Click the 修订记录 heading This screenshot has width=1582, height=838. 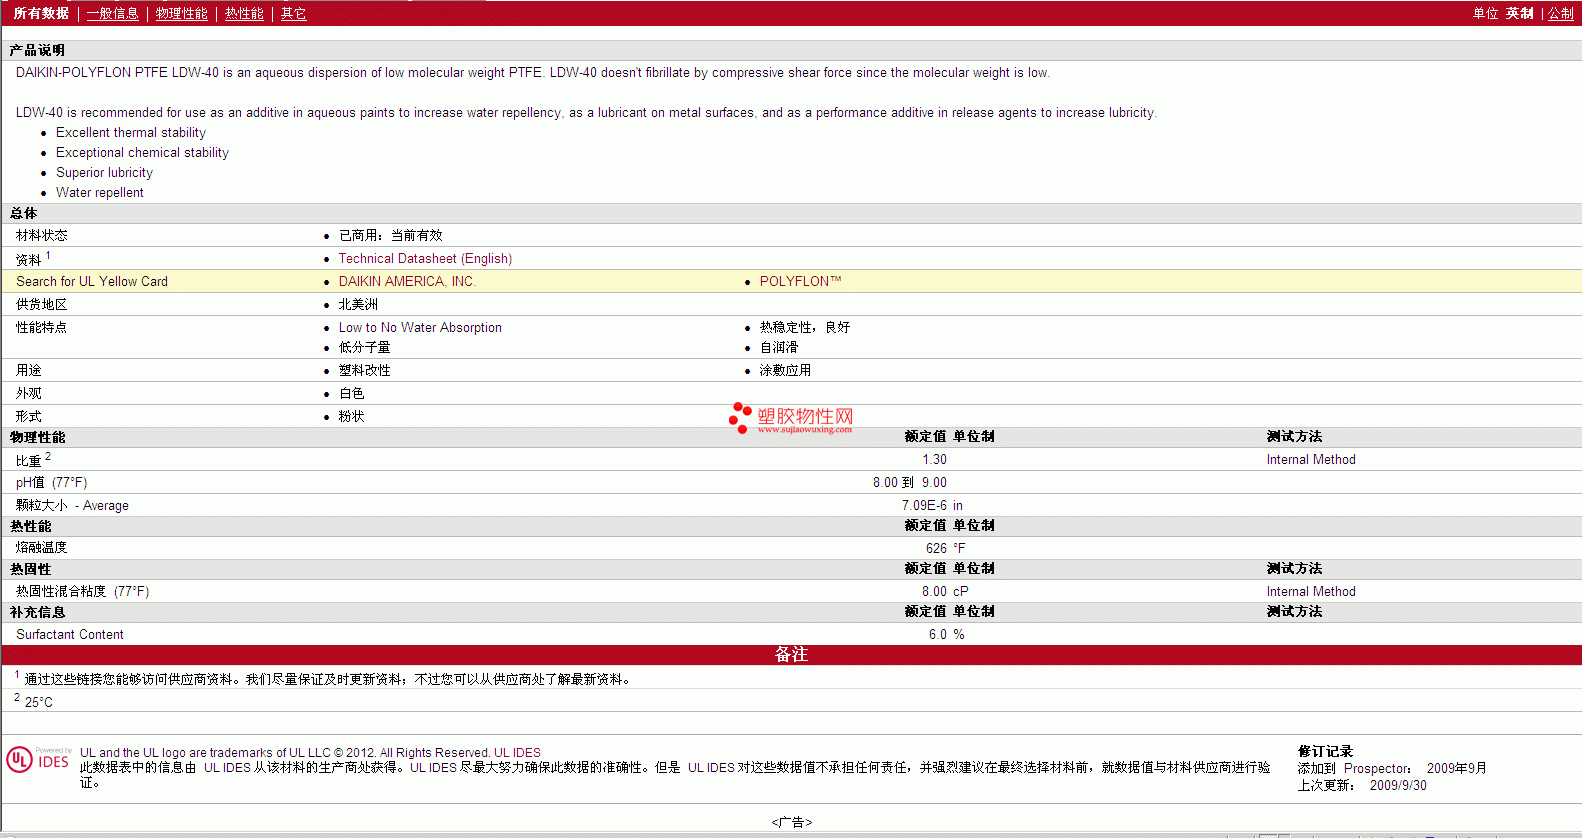tap(1325, 751)
